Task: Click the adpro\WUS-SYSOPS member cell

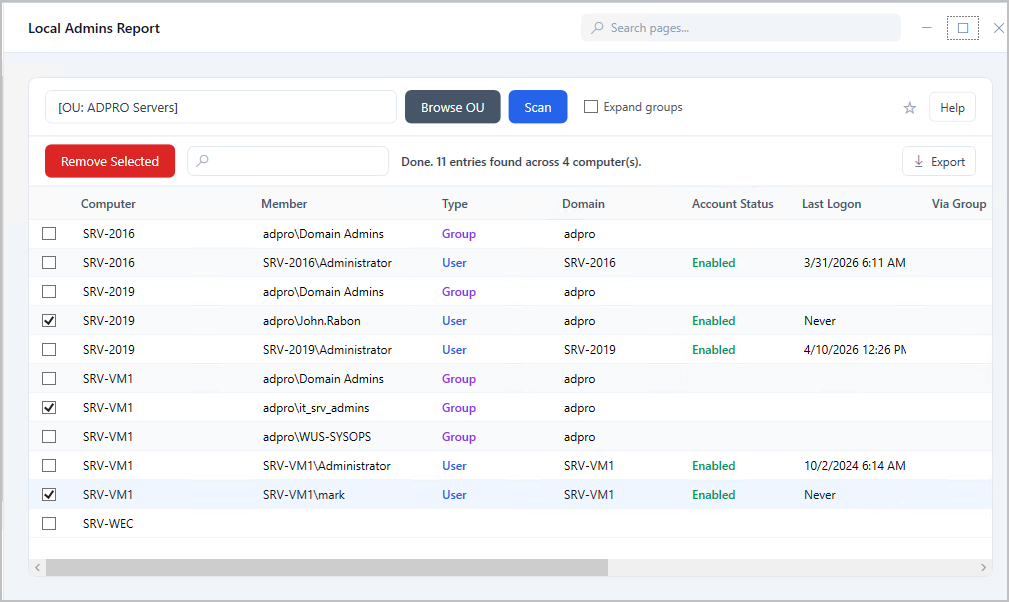Action: point(317,437)
